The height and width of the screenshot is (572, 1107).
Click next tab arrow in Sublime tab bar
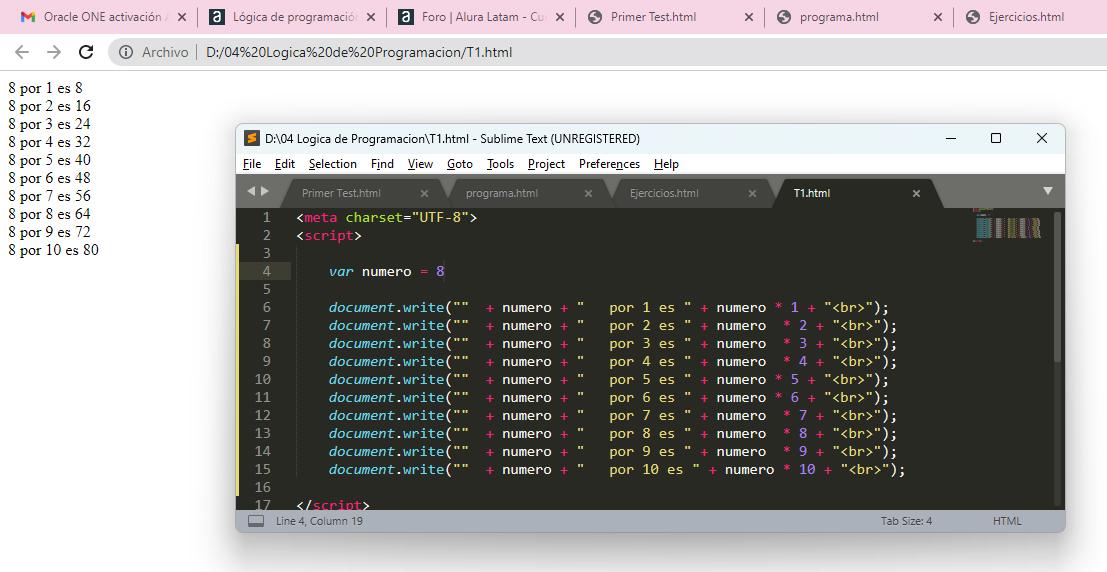click(x=265, y=191)
